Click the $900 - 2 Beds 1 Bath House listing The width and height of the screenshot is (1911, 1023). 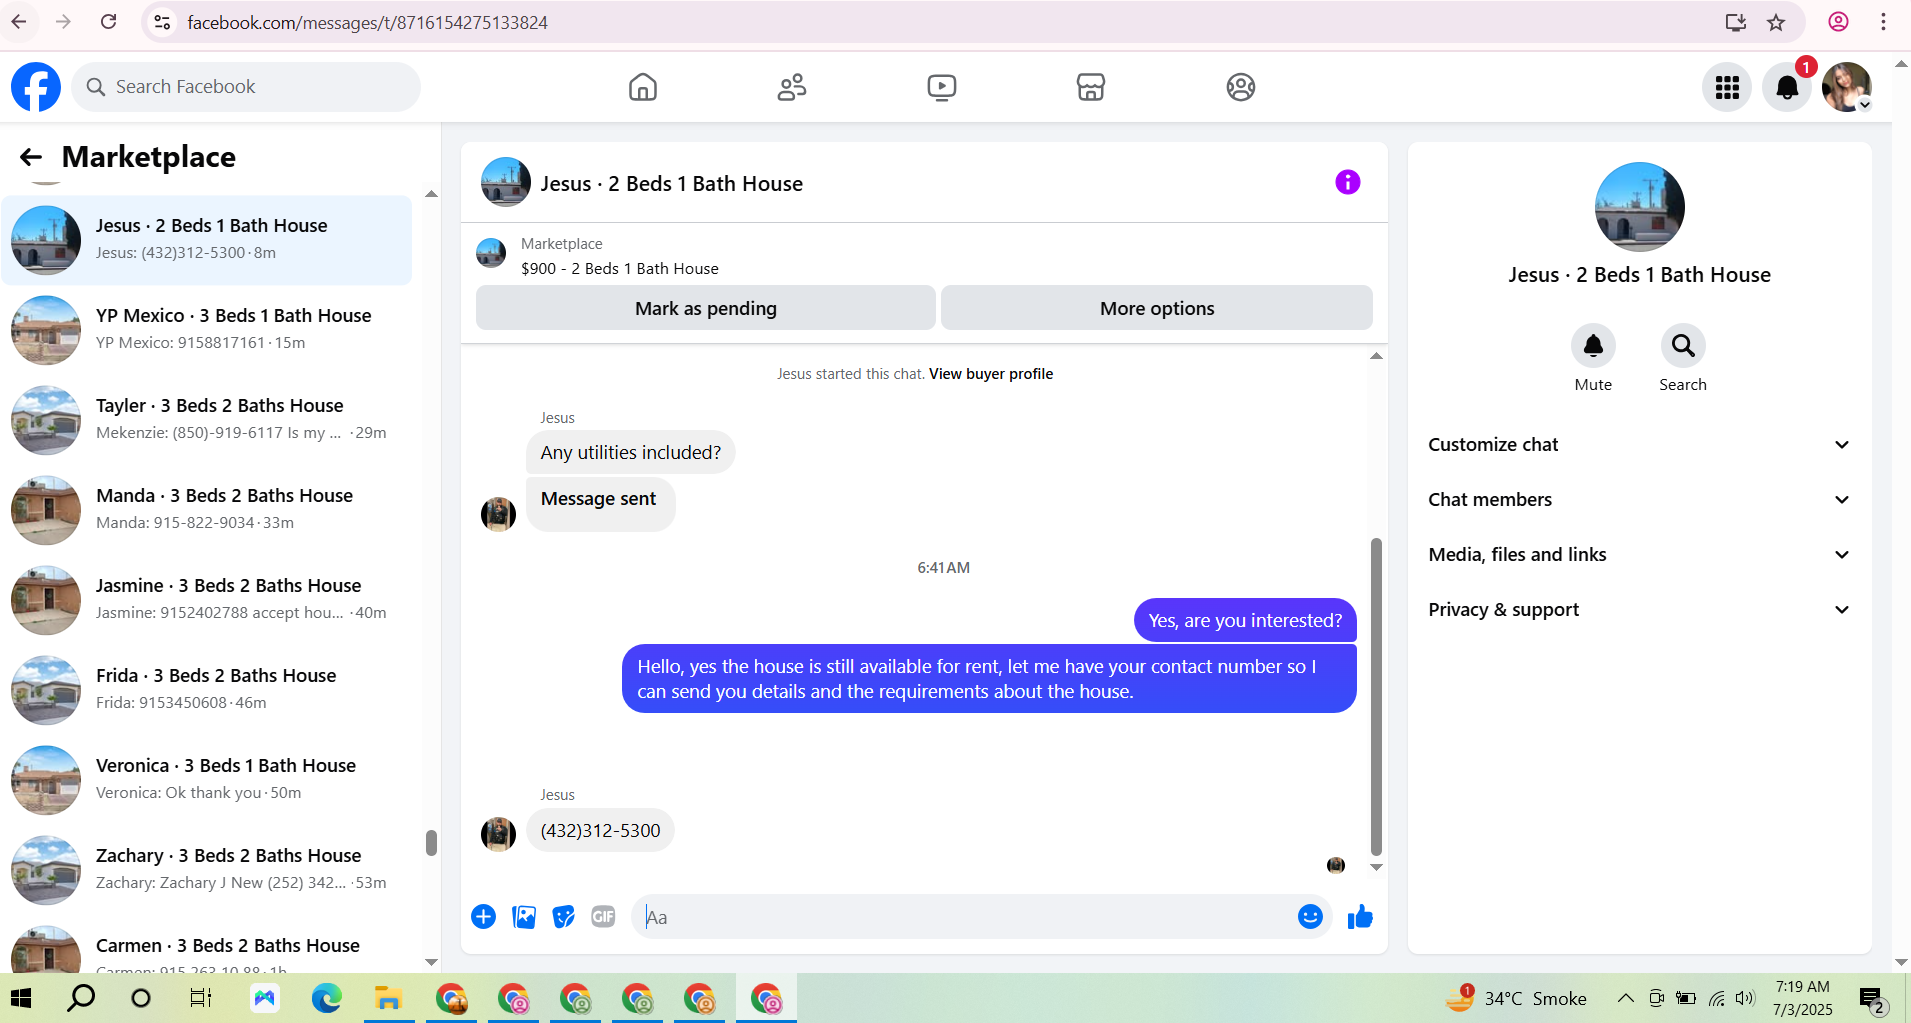coord(619,268)
